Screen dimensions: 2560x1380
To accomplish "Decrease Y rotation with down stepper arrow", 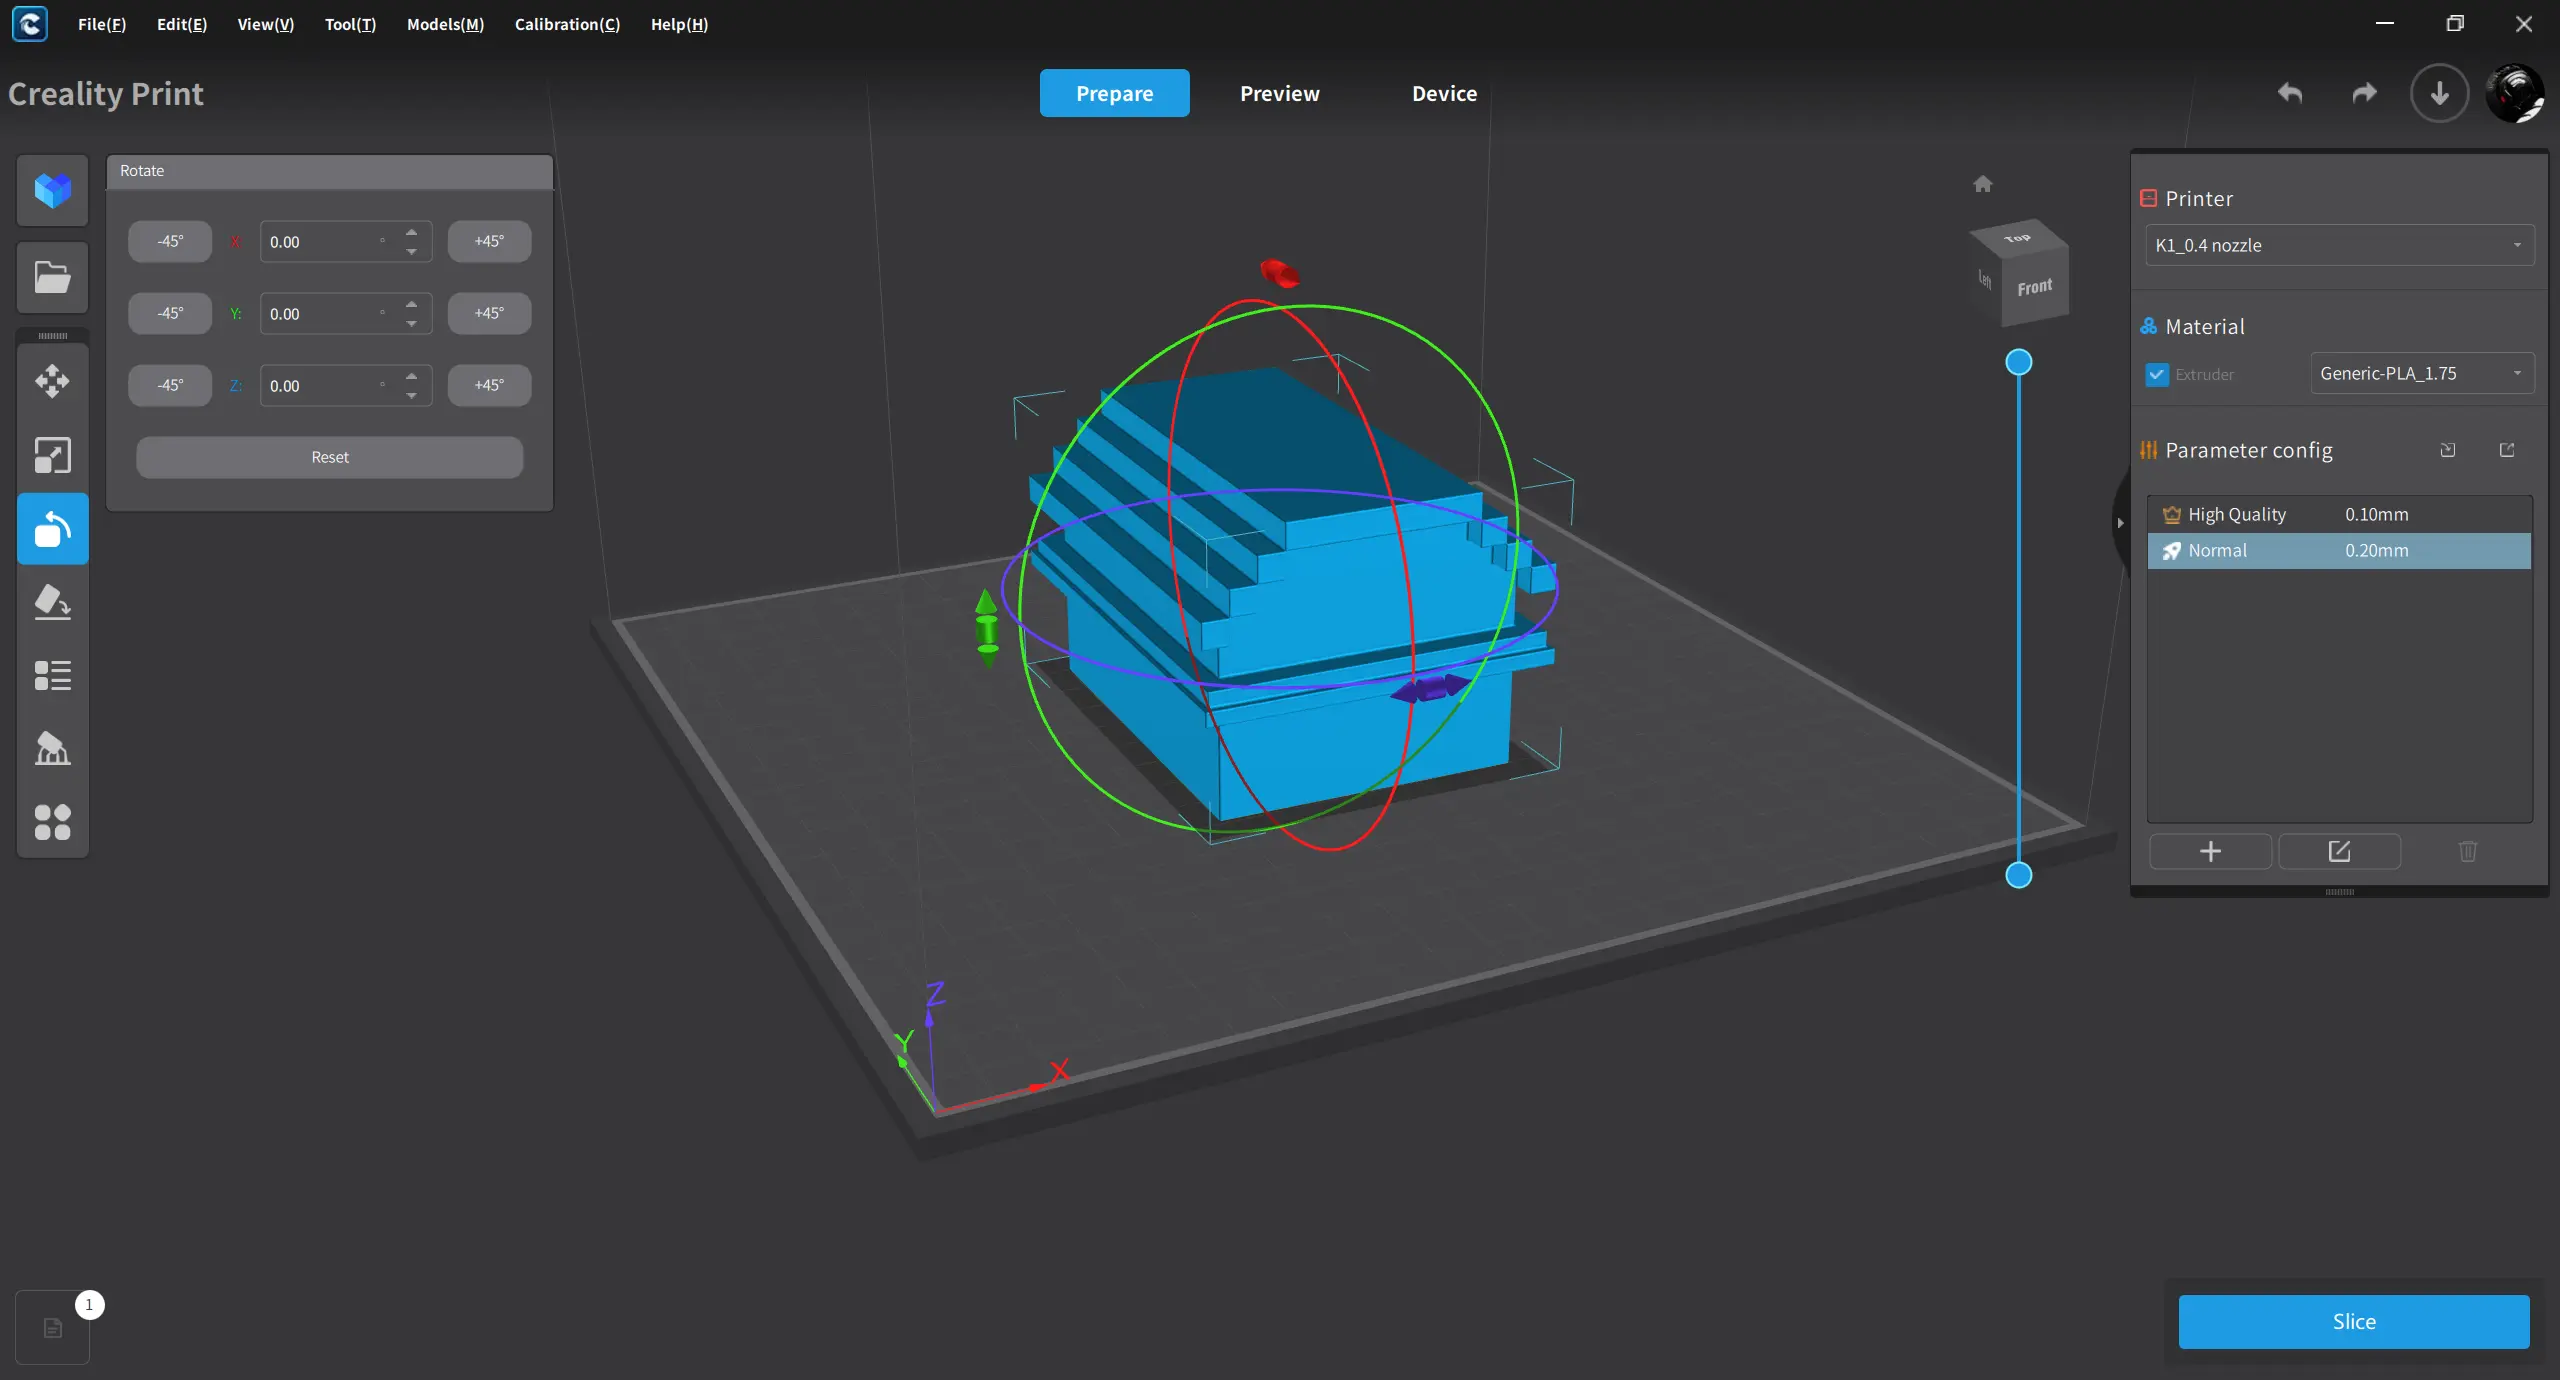I will (x=411, y=323).
